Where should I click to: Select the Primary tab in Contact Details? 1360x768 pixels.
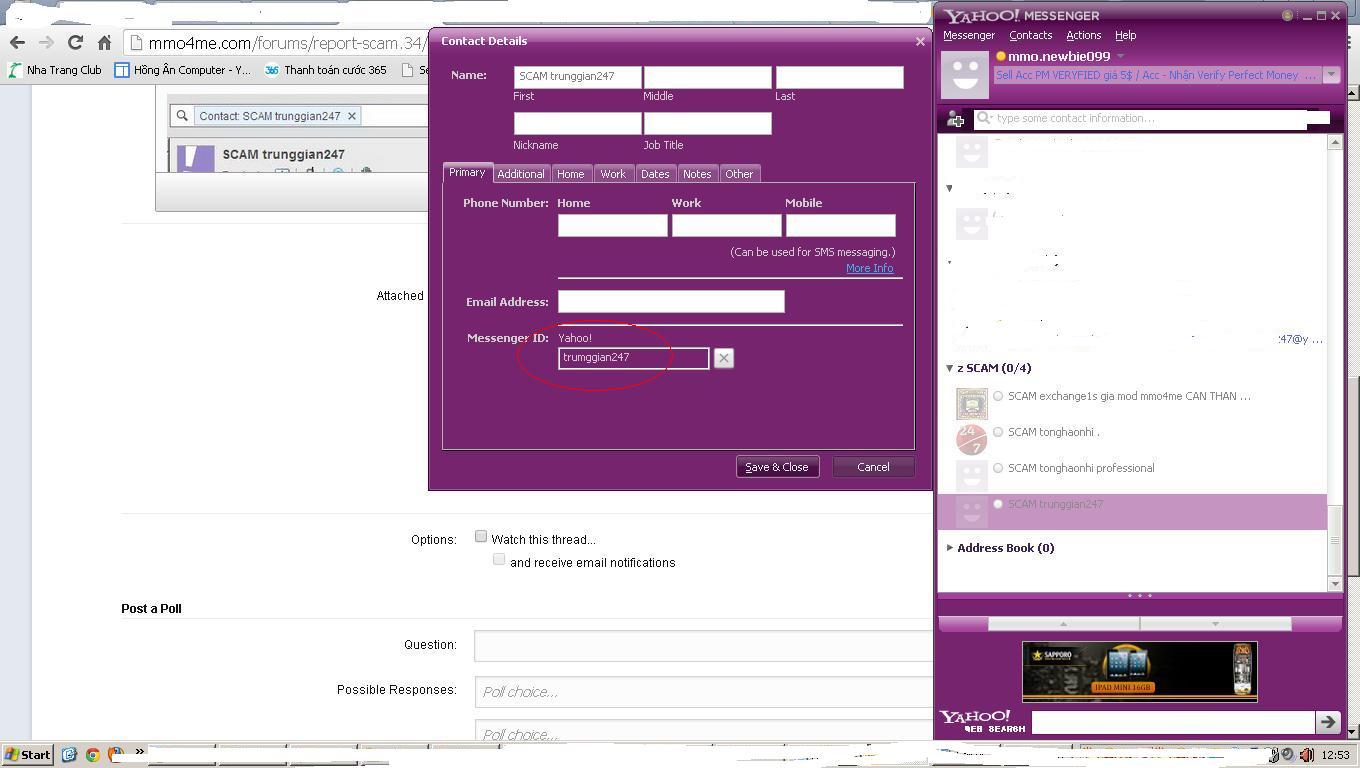467,173
